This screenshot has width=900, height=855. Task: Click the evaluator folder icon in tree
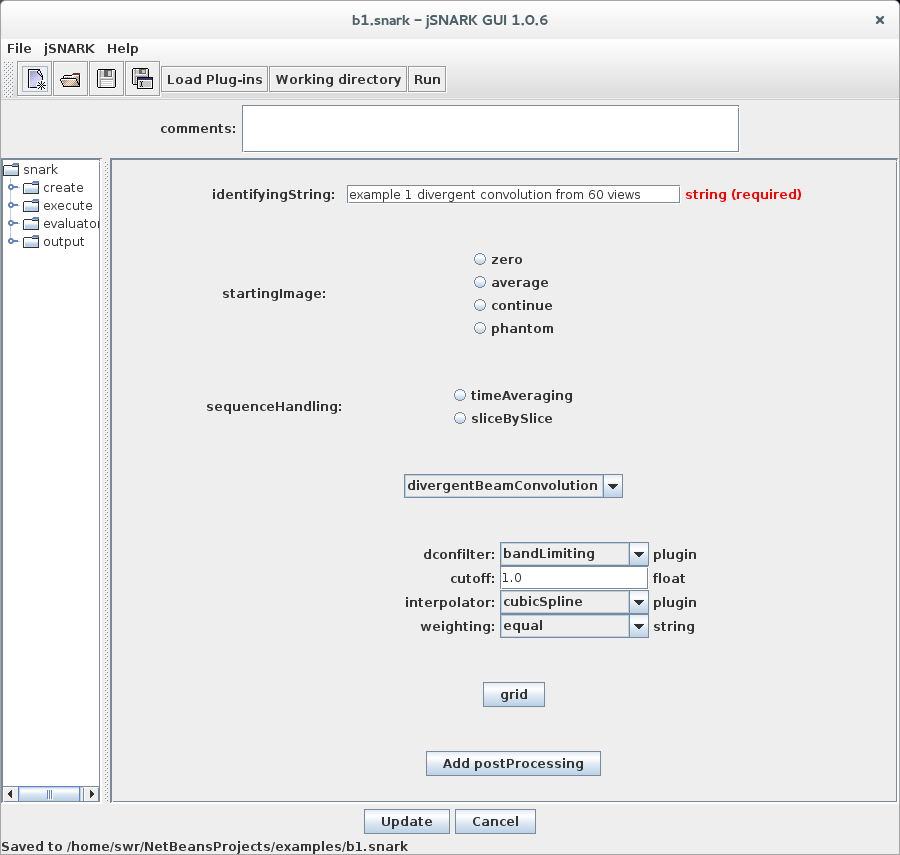click(31, 223)
